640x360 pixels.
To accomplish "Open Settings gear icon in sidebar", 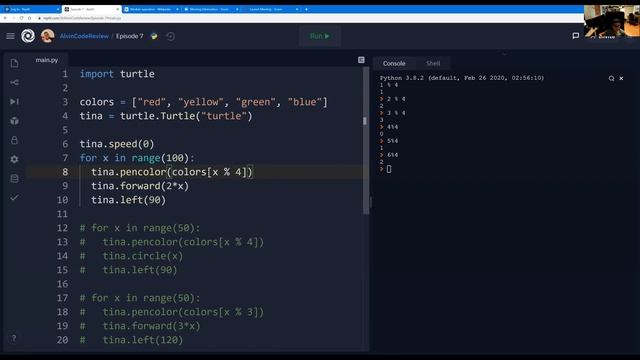I will pos(14,159).
